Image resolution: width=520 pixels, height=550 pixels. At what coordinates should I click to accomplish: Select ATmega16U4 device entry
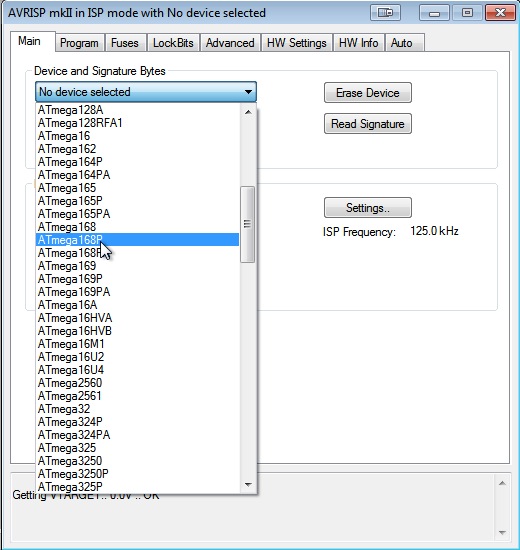[x=137, y=370]
